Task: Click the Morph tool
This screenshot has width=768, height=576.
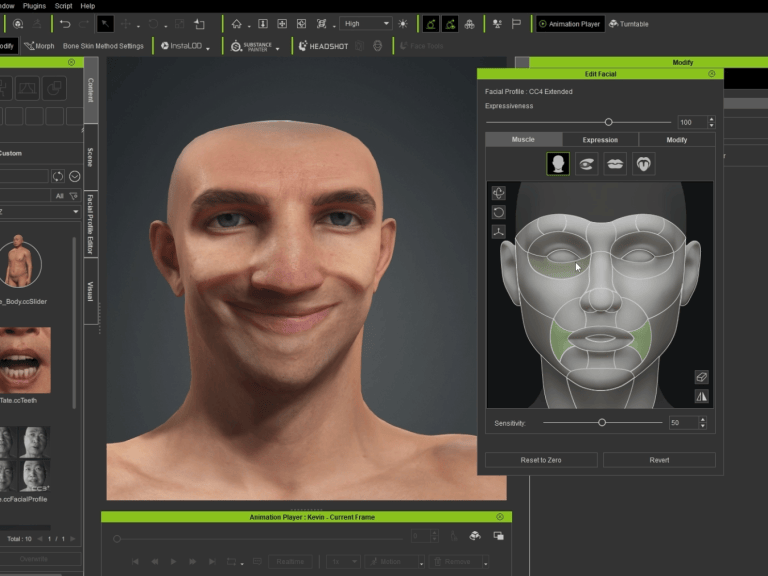Action: pyautogui.click(x=39, y=46)
